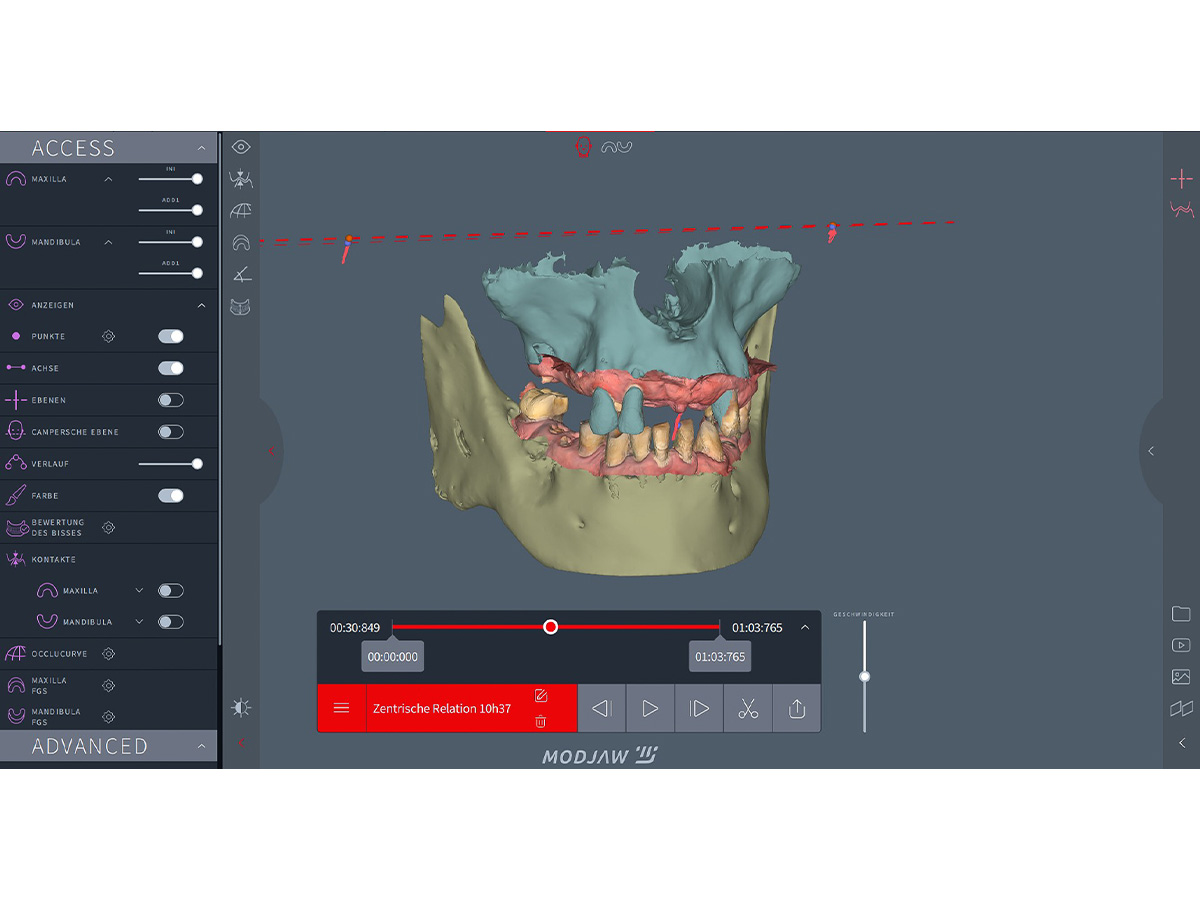
Task: Click the scissors cut recording button
Action: 747,708
